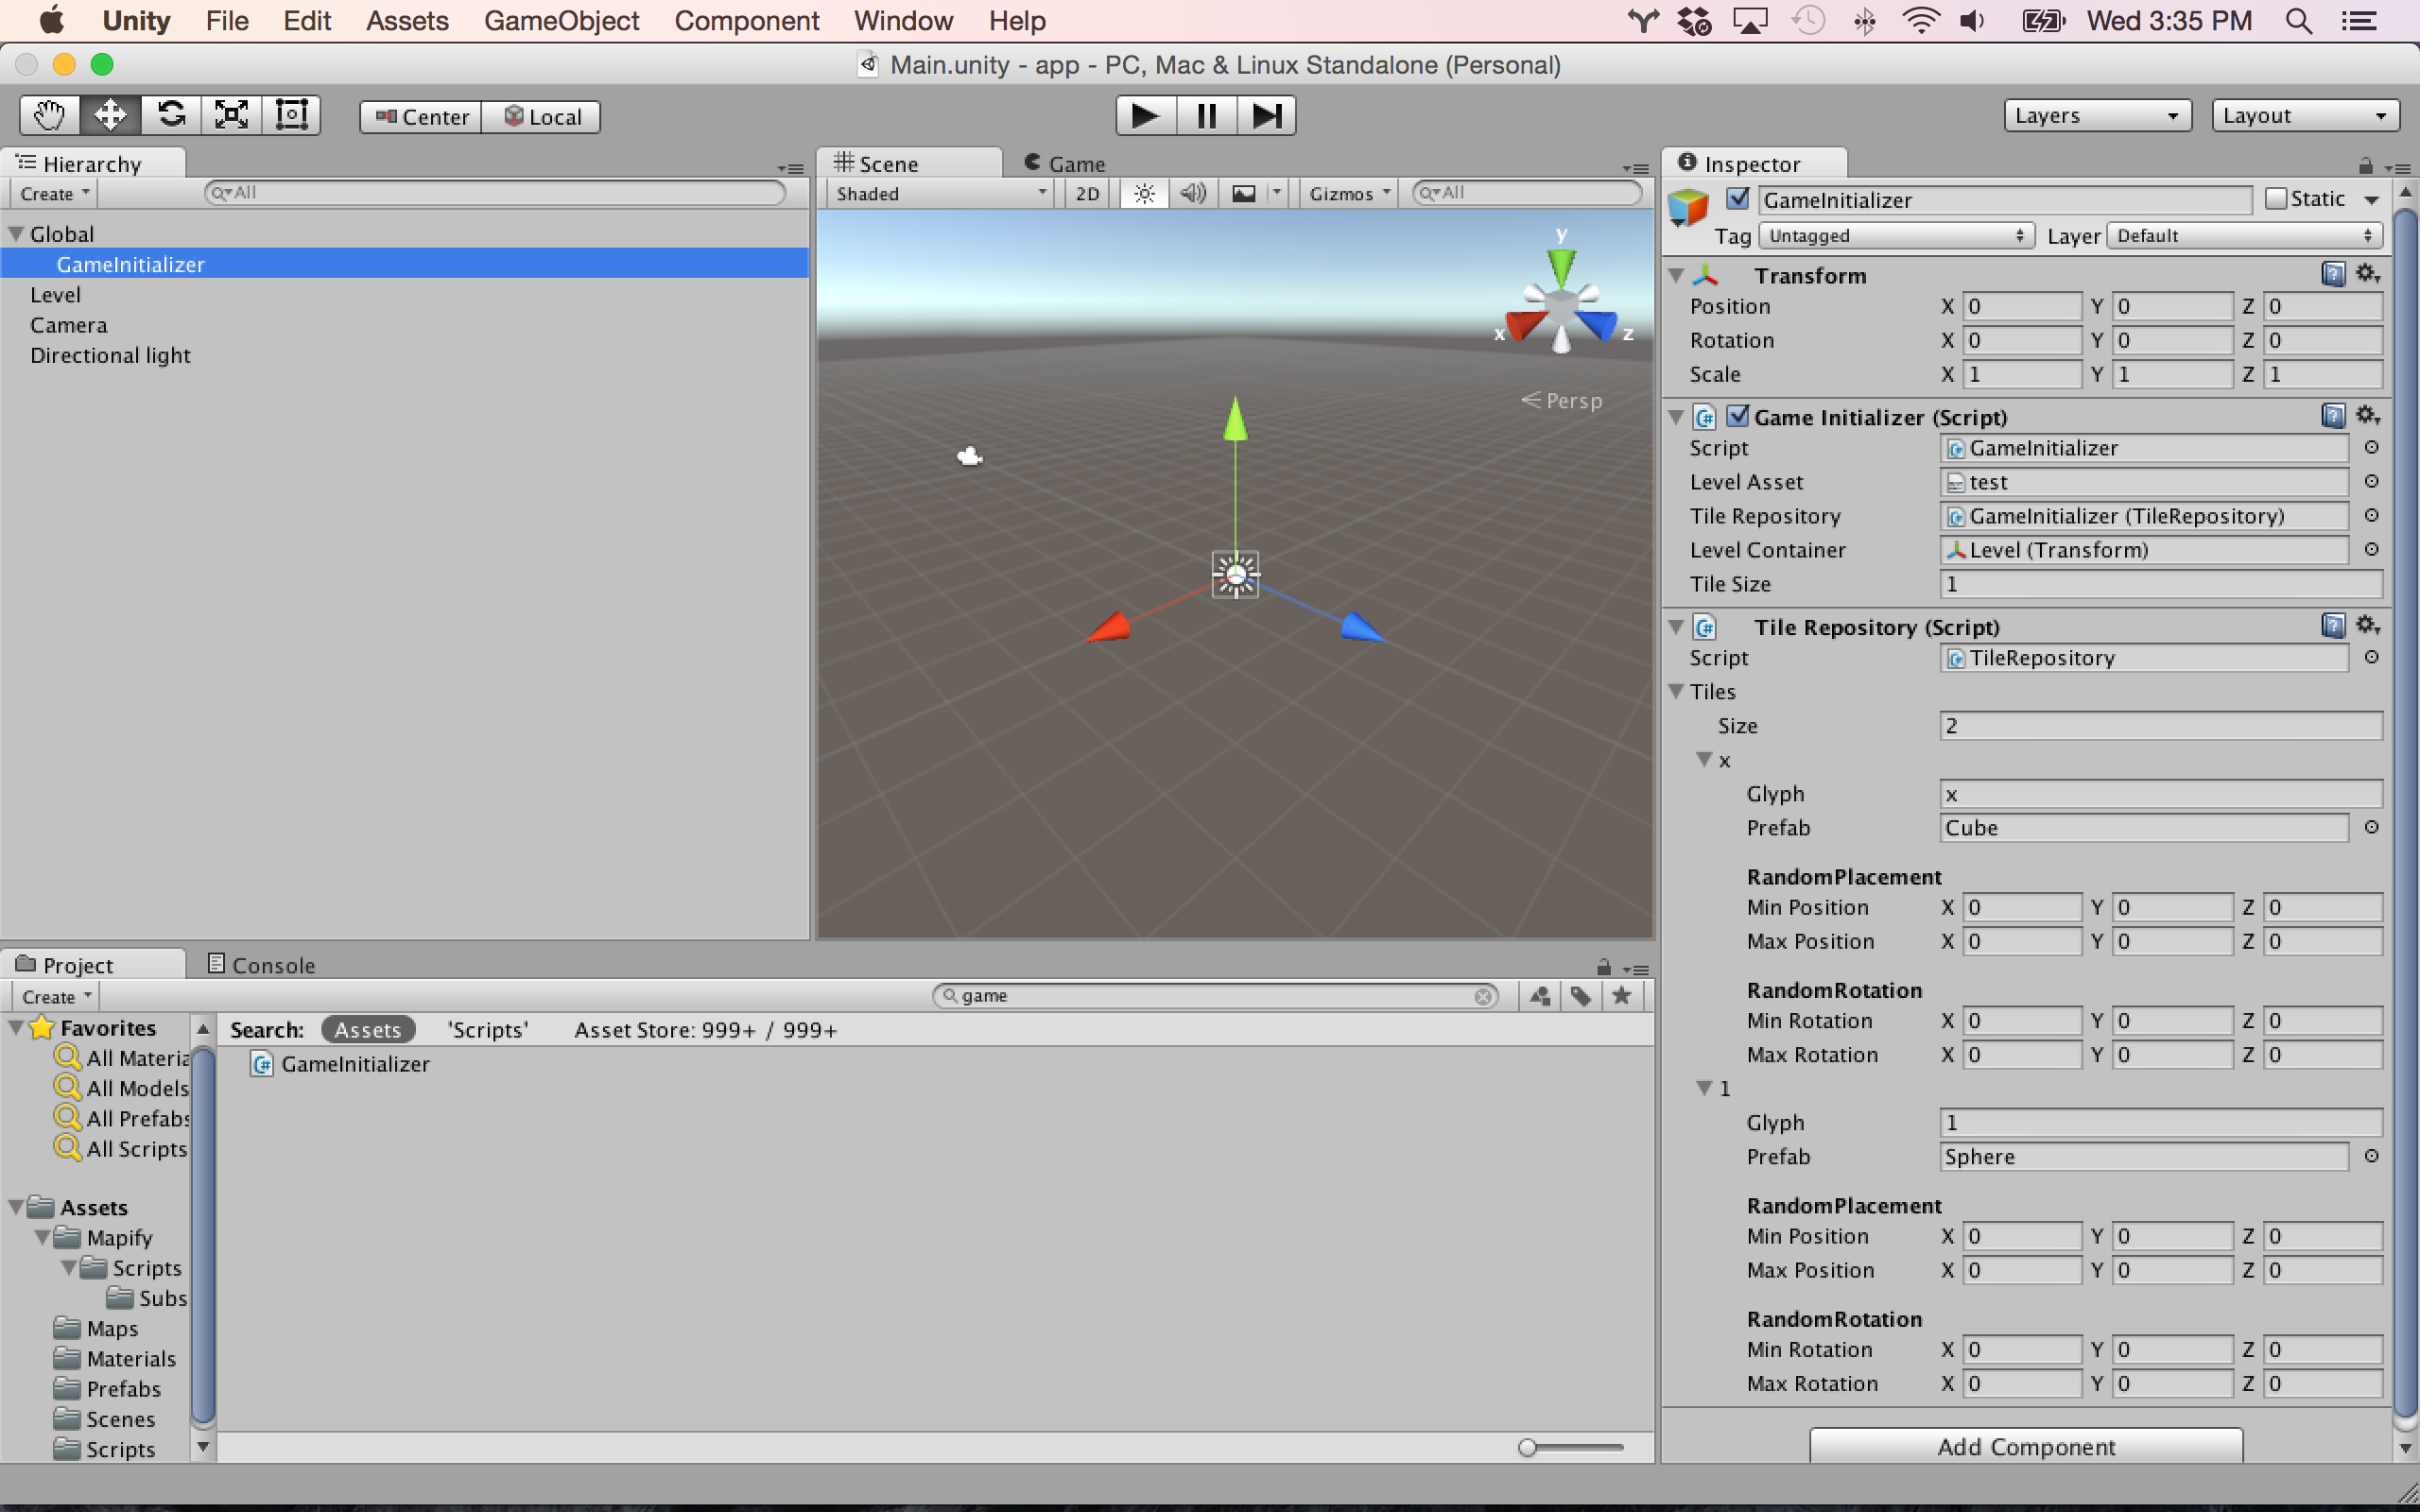Switch to the Game tab

click(1066, 163)
